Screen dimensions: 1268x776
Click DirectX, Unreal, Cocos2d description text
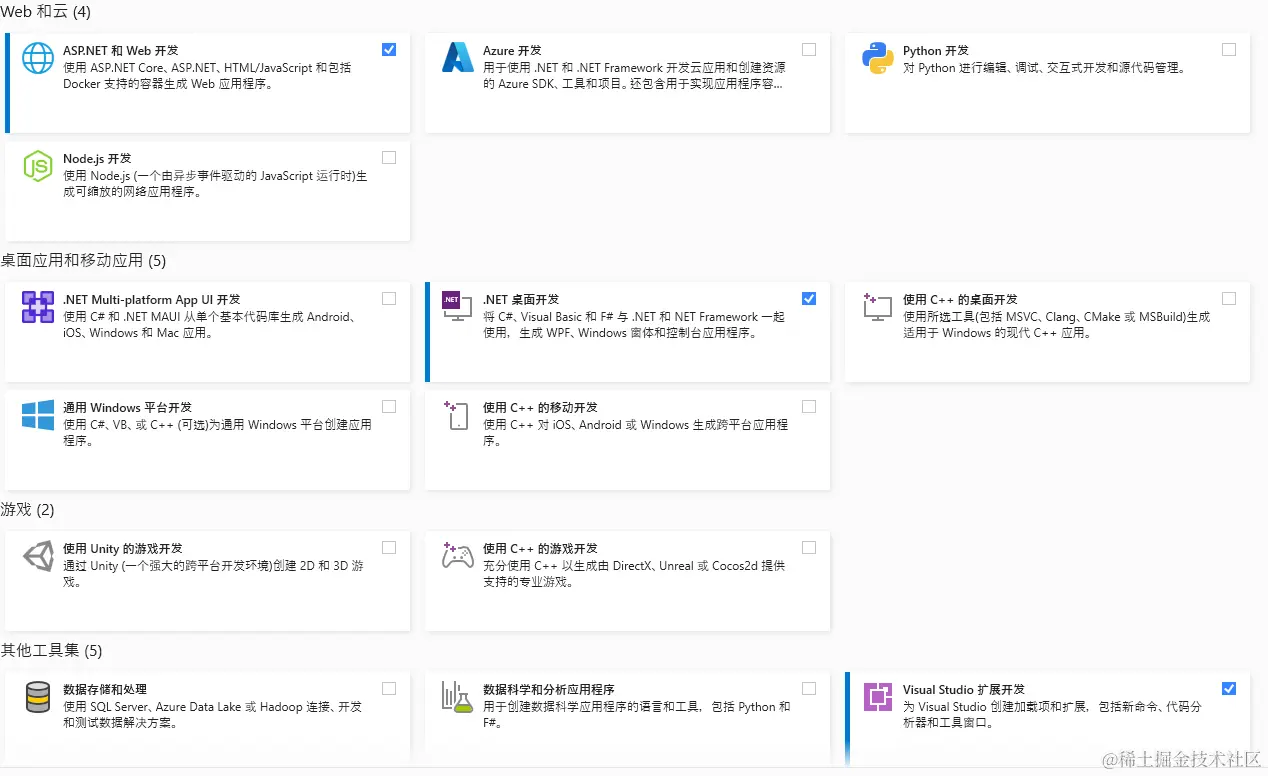coord(634,573)
